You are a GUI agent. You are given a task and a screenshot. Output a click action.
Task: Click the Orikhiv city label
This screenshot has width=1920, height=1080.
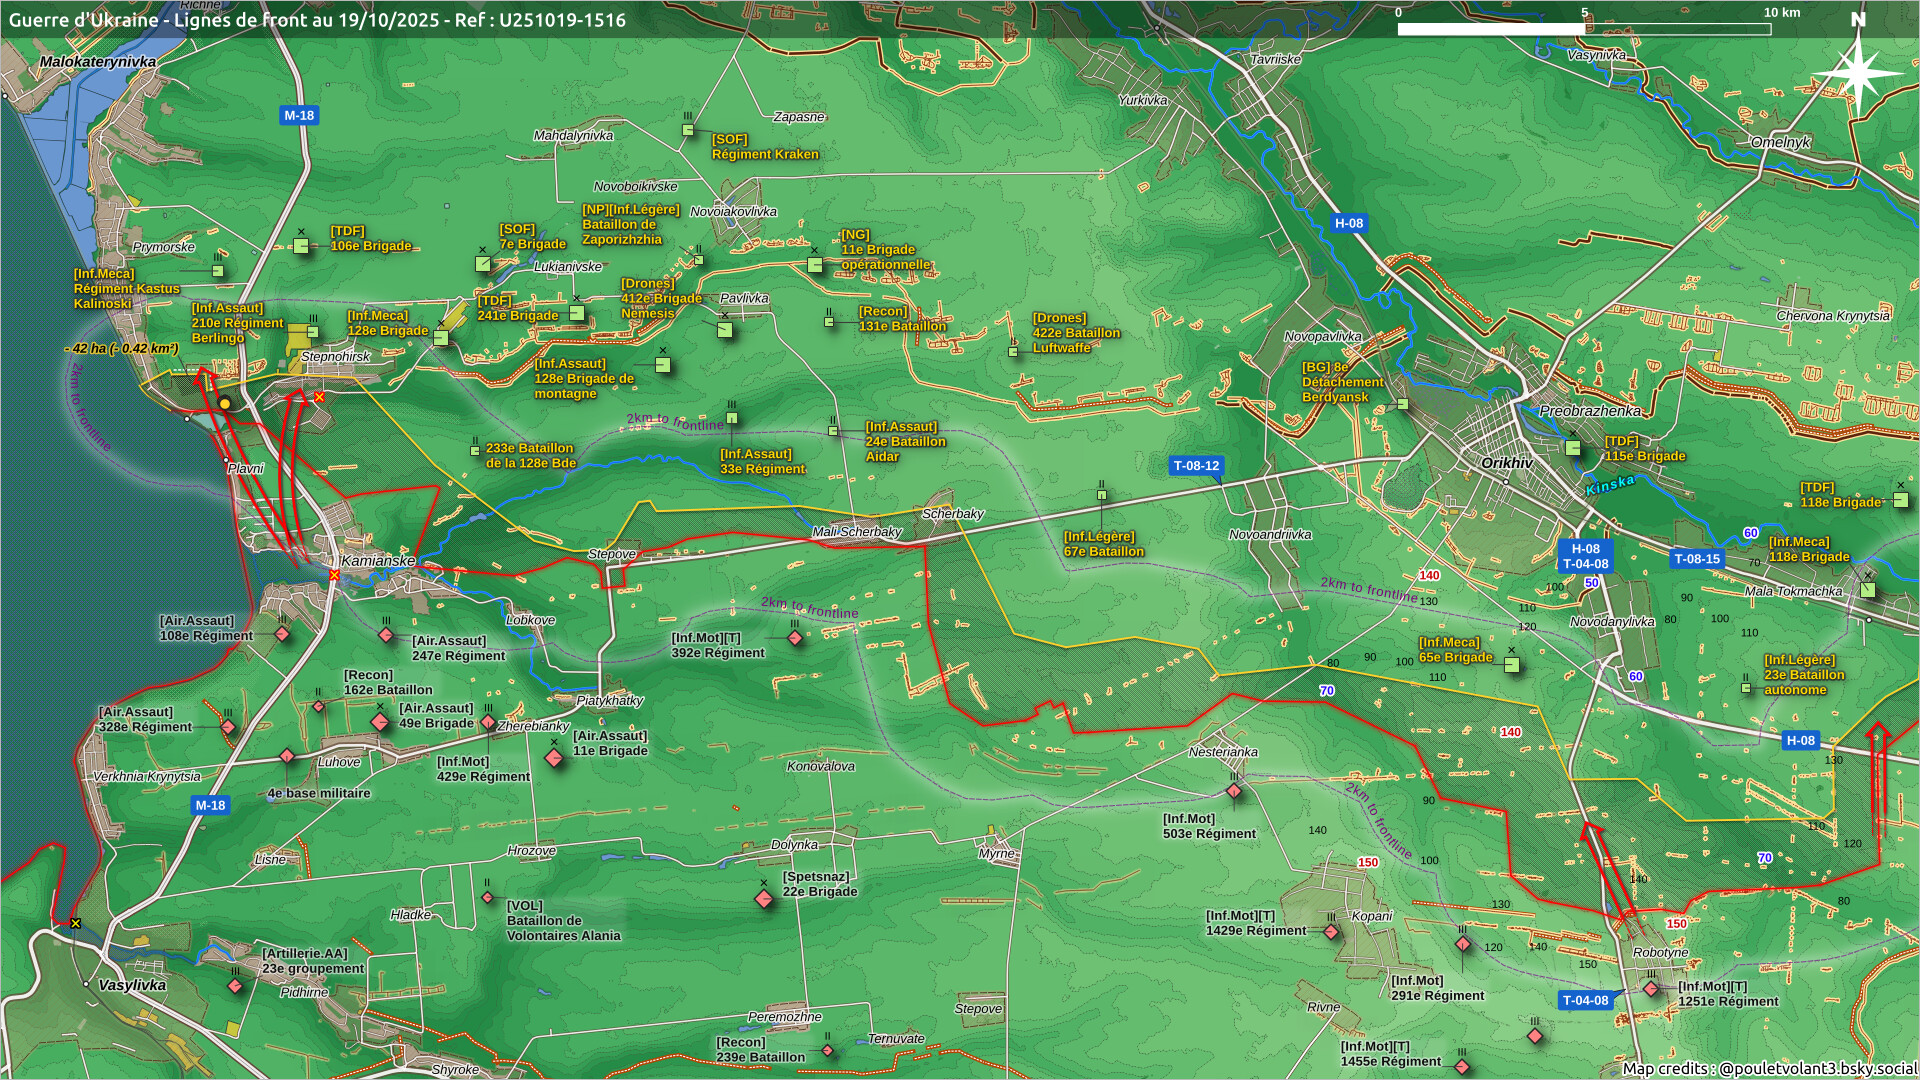point(1506,463)
